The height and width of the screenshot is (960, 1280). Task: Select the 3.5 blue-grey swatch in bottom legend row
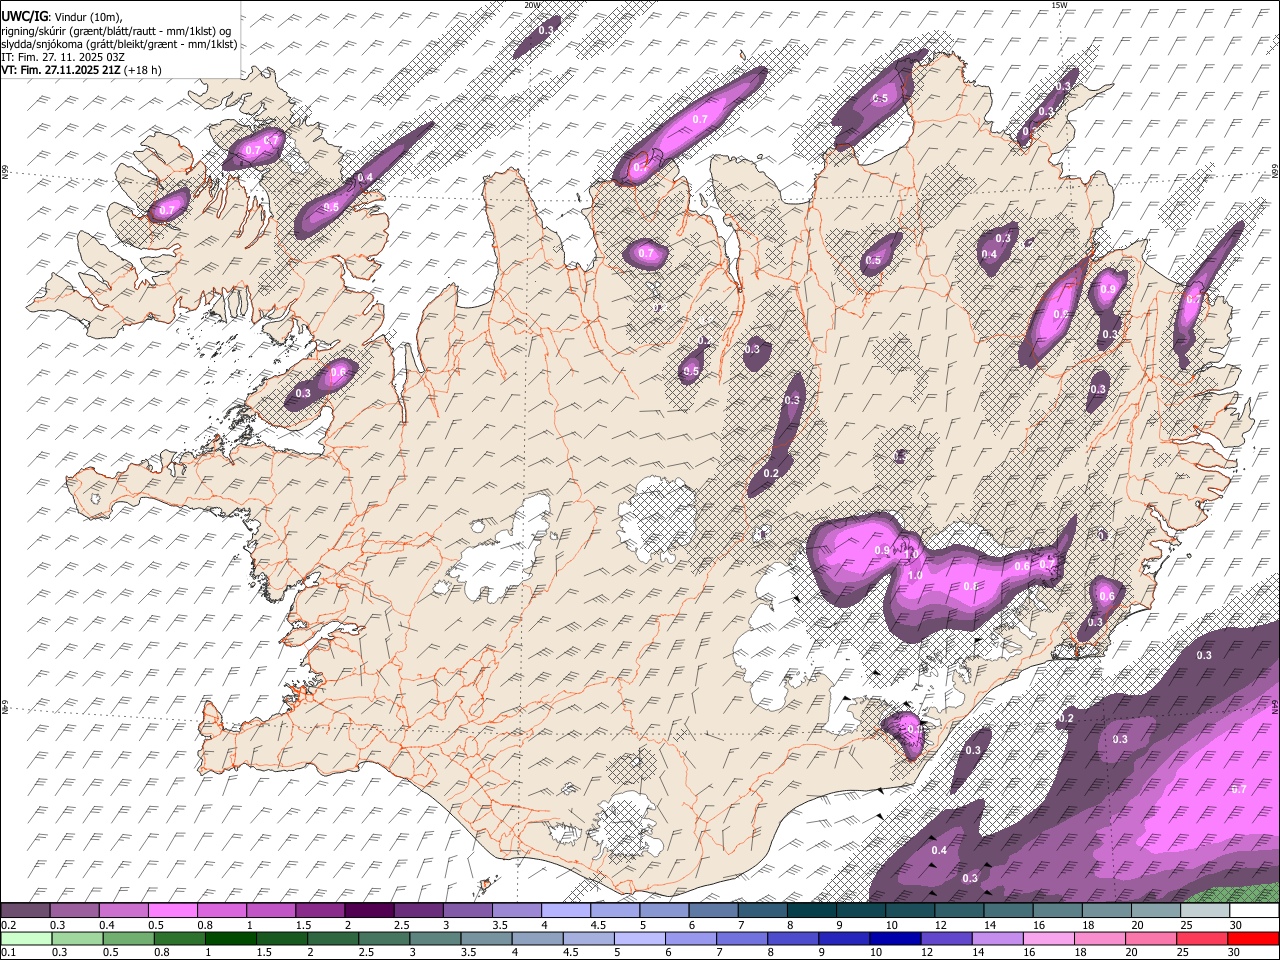pyautogui.click(x=486, y=939)
